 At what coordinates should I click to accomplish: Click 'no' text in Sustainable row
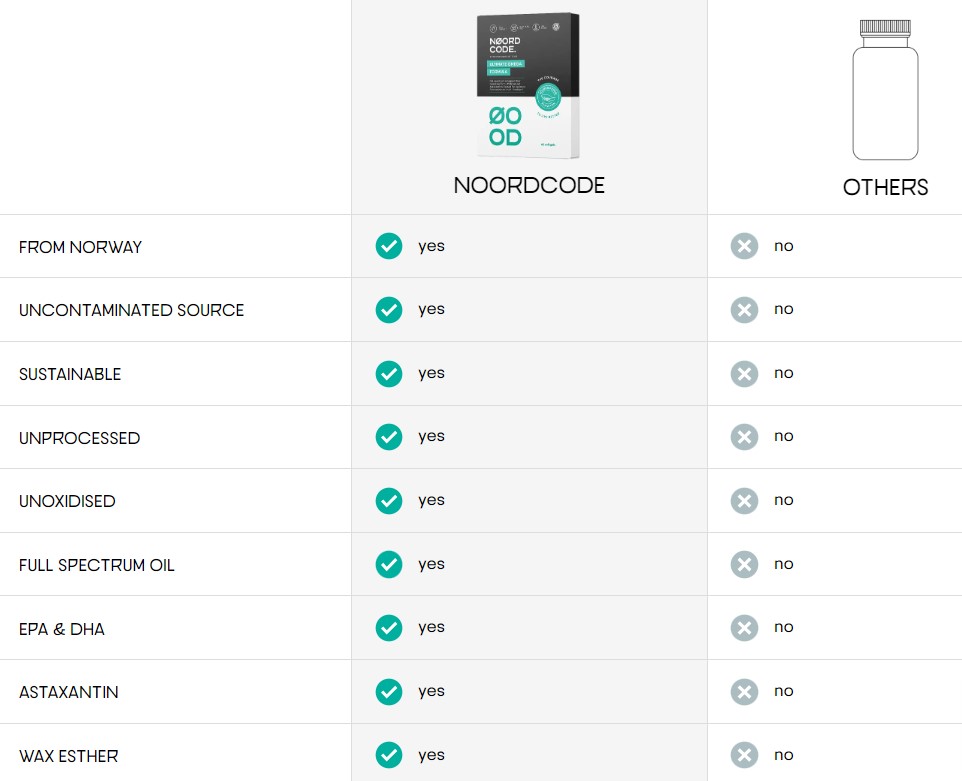tap(783, 373)
